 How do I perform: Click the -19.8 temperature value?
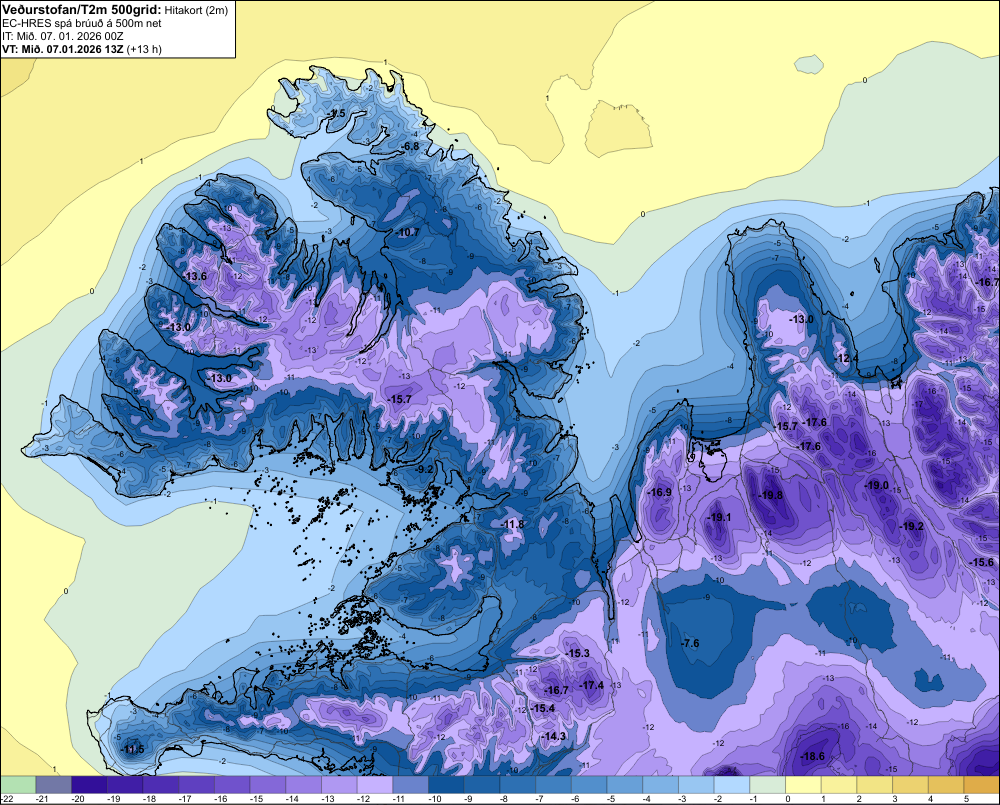click(770, 495)
